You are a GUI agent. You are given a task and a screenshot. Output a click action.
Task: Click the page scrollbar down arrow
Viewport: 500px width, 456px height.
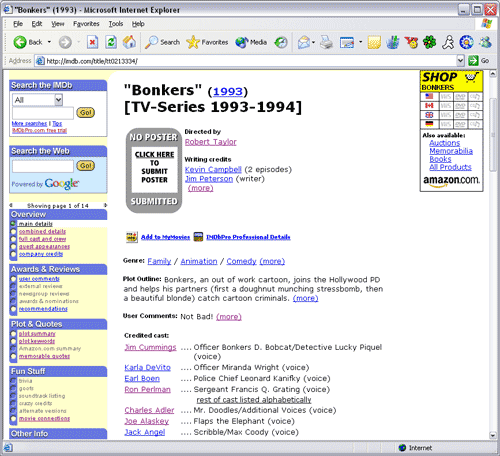pos(493,435)
